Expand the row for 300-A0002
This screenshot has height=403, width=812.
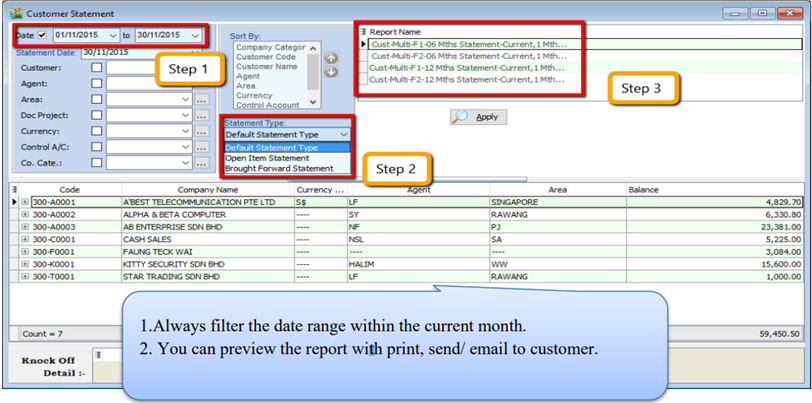(x=25, y=214)
